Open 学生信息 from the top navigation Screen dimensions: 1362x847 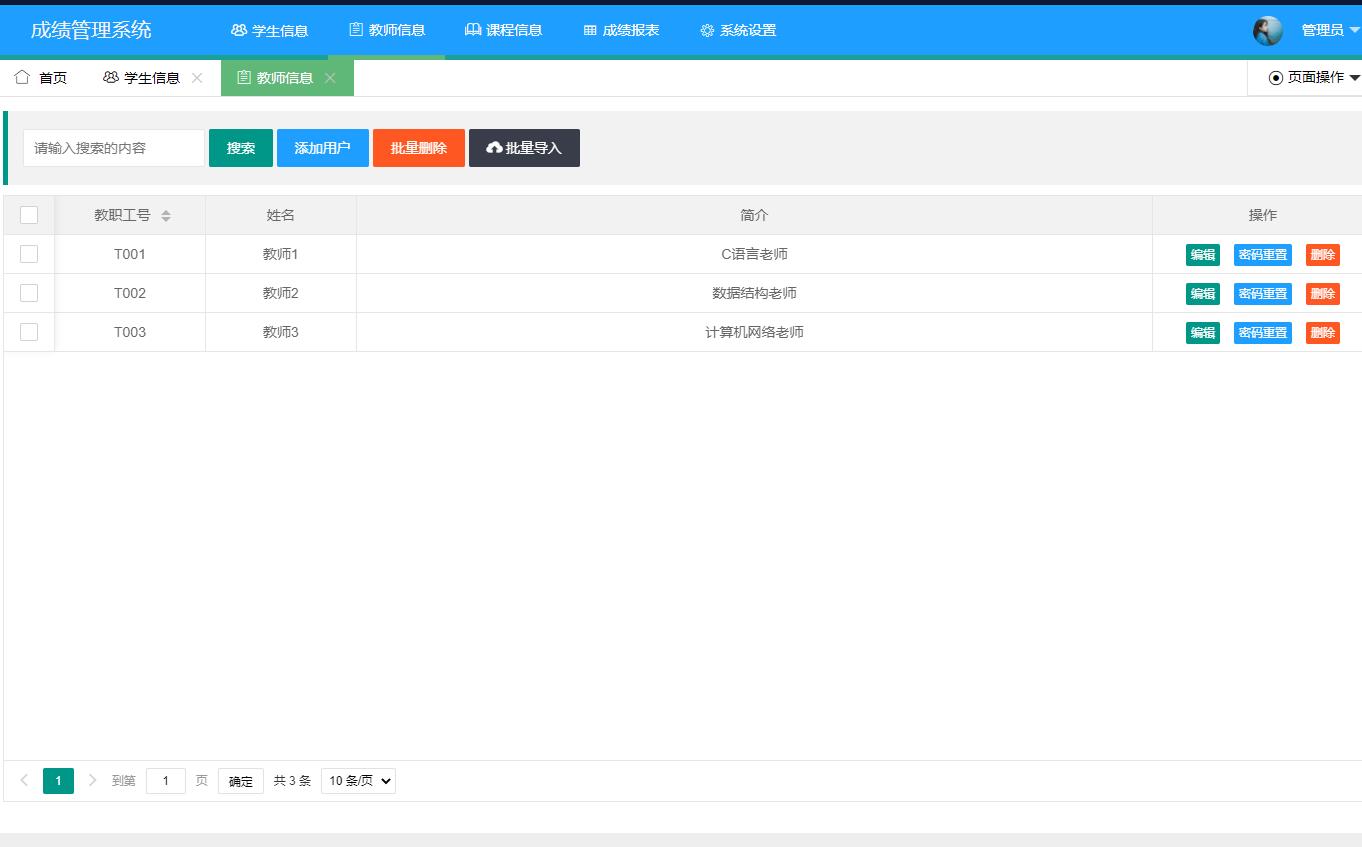(x=269, y=30)
